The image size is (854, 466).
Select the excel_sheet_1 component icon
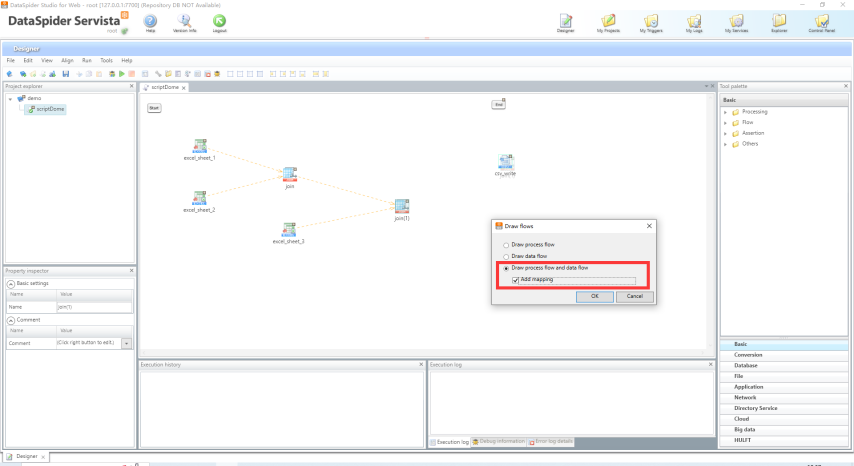[200, 146]
